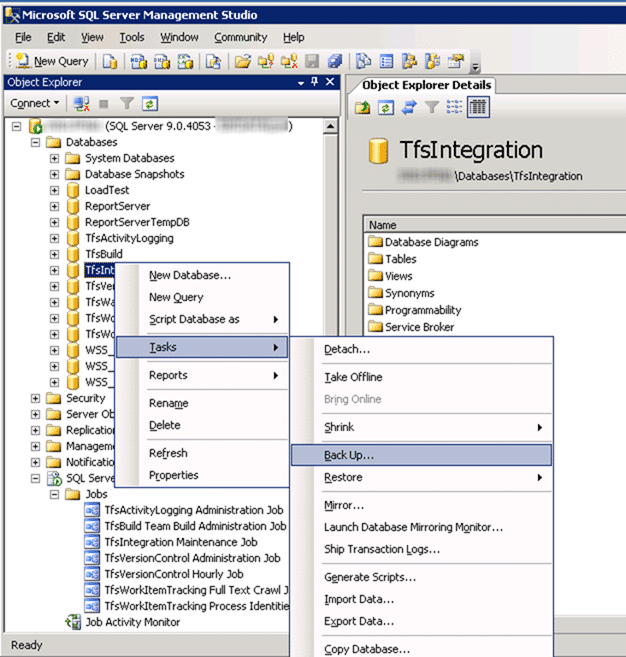This screenshot has width=626, height=657.
Task: Open the View menu
Action: click(92, 37)
